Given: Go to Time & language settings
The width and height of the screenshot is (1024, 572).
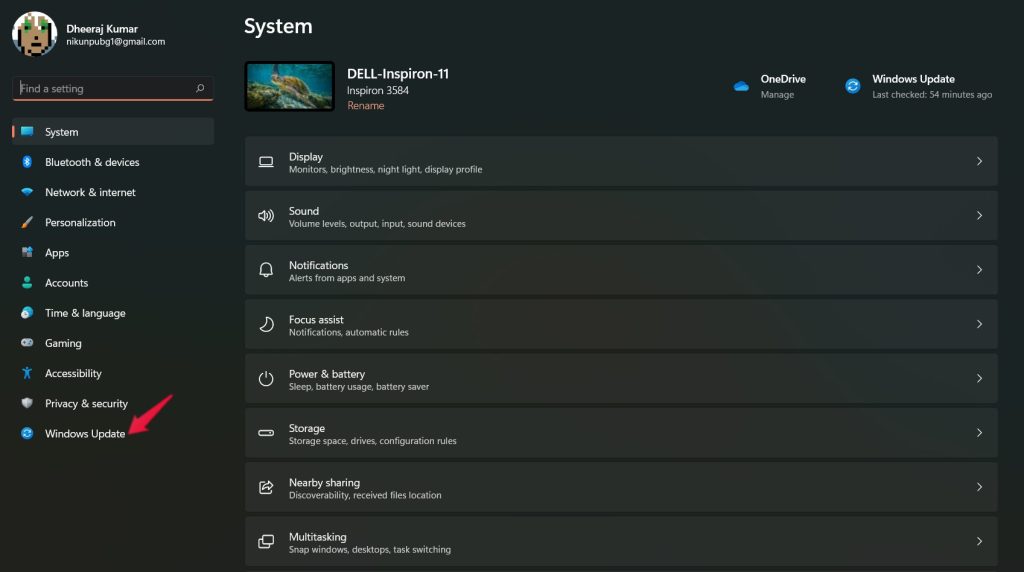Looking at the screenshot, I should tap(85, 313).
